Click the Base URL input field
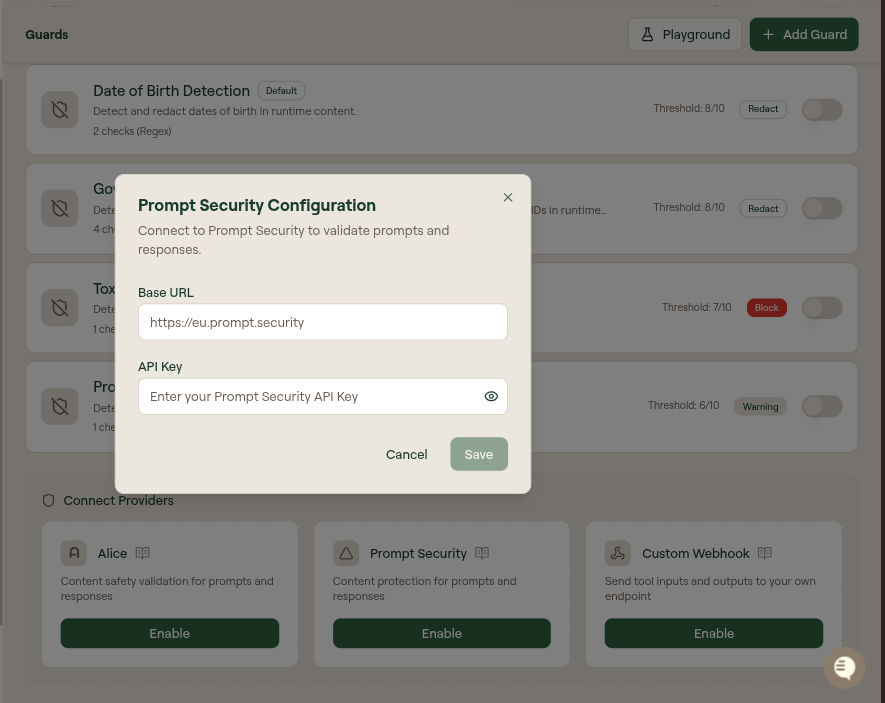This screenshot has height=703, width=885. coord(323,322)
